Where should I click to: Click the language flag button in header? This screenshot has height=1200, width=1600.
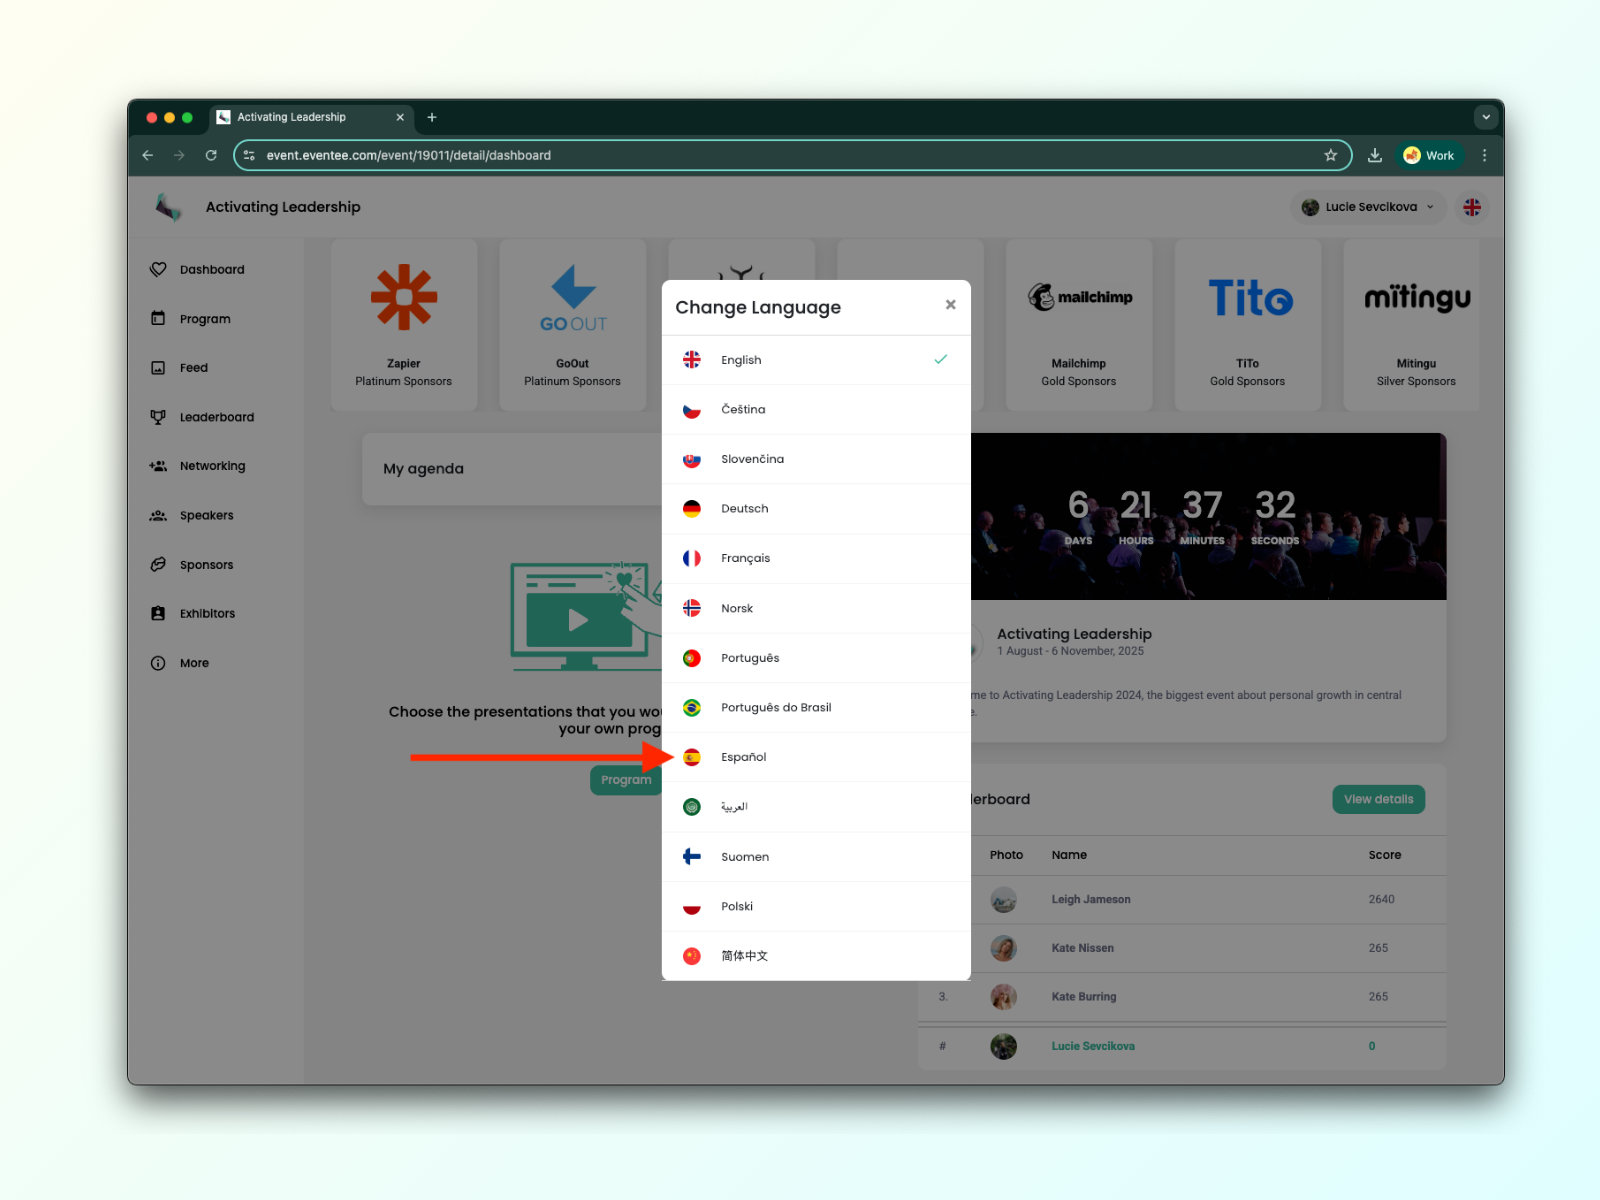(x=1472, y=207)
